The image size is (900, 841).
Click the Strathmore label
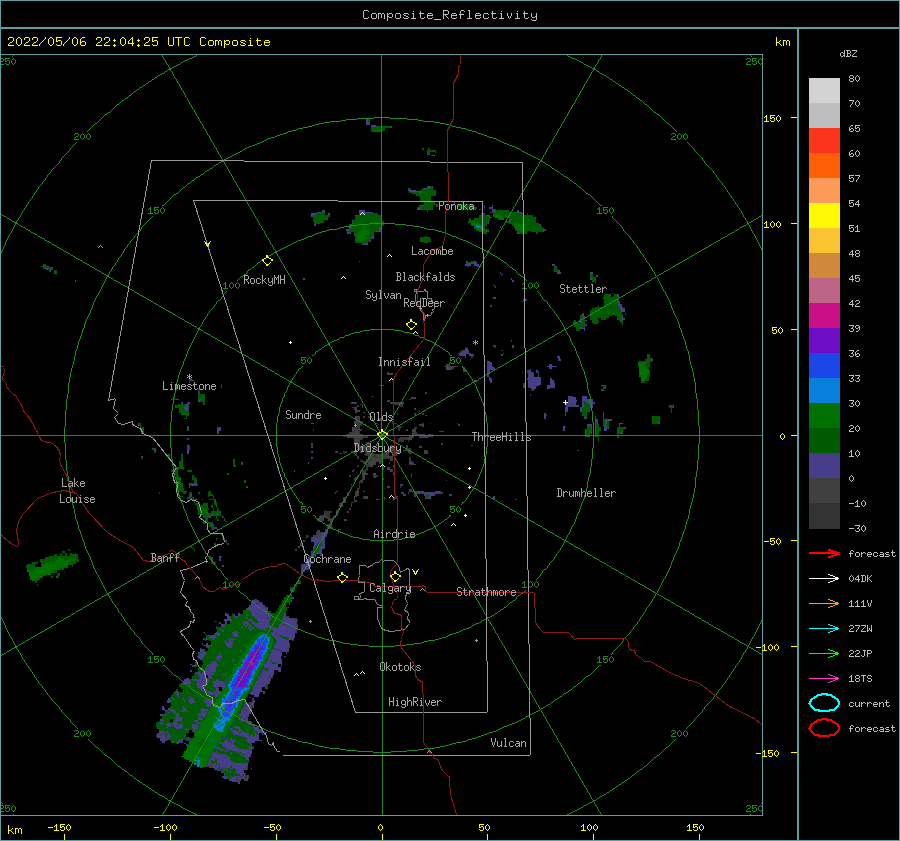(x=486, y=592)
